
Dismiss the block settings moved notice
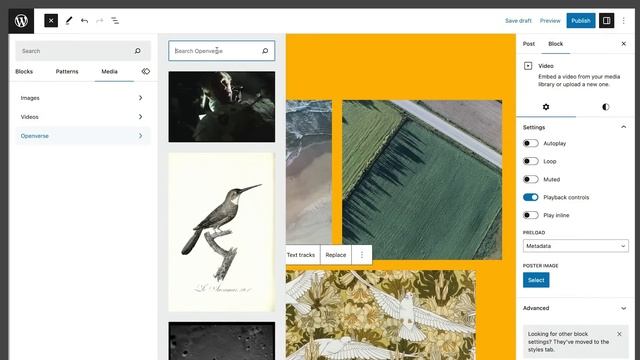click(x=620, y=334)
